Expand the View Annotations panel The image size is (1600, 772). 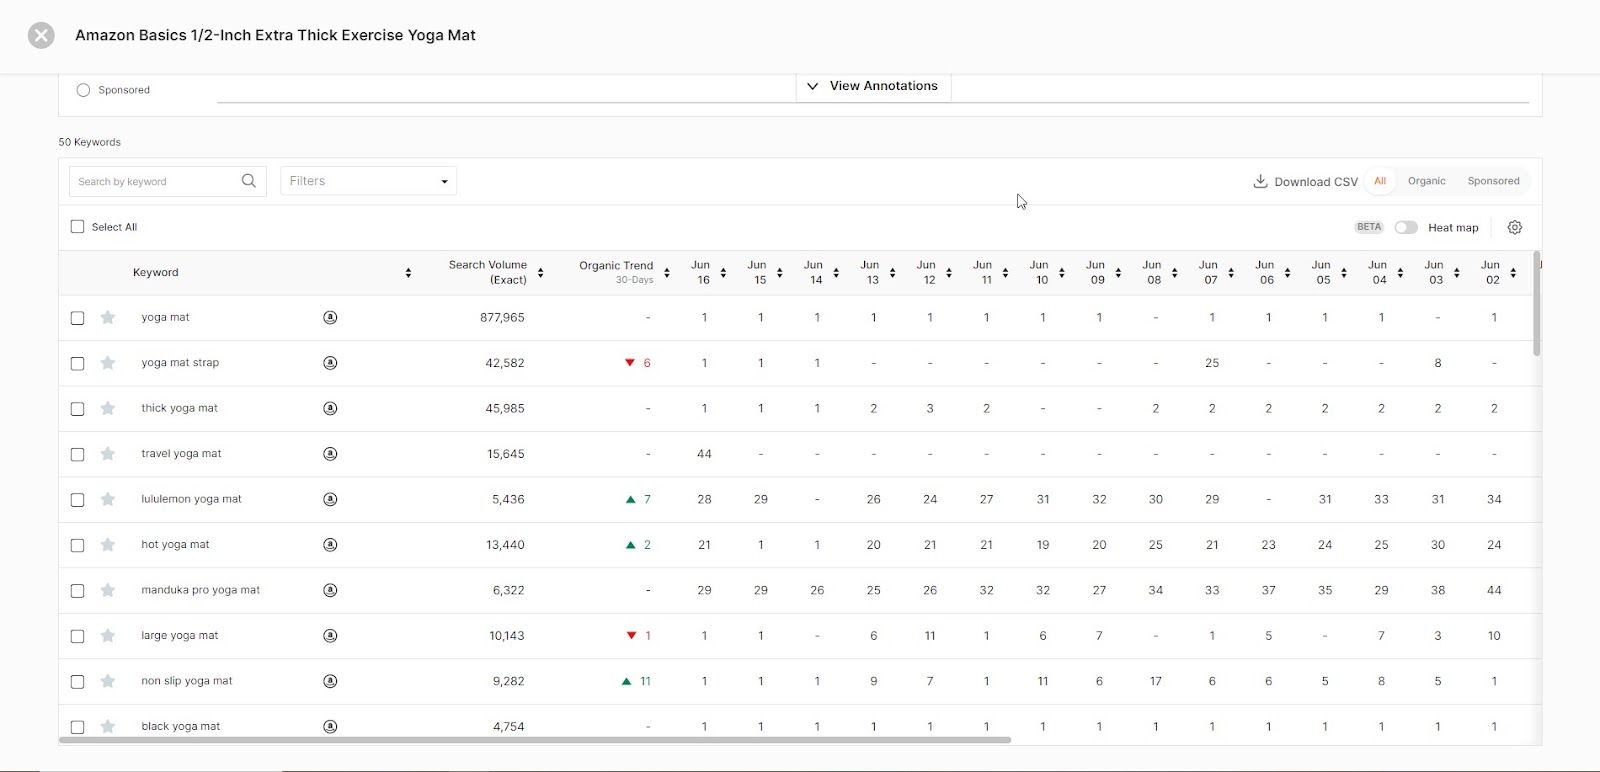tap(873, 86)
